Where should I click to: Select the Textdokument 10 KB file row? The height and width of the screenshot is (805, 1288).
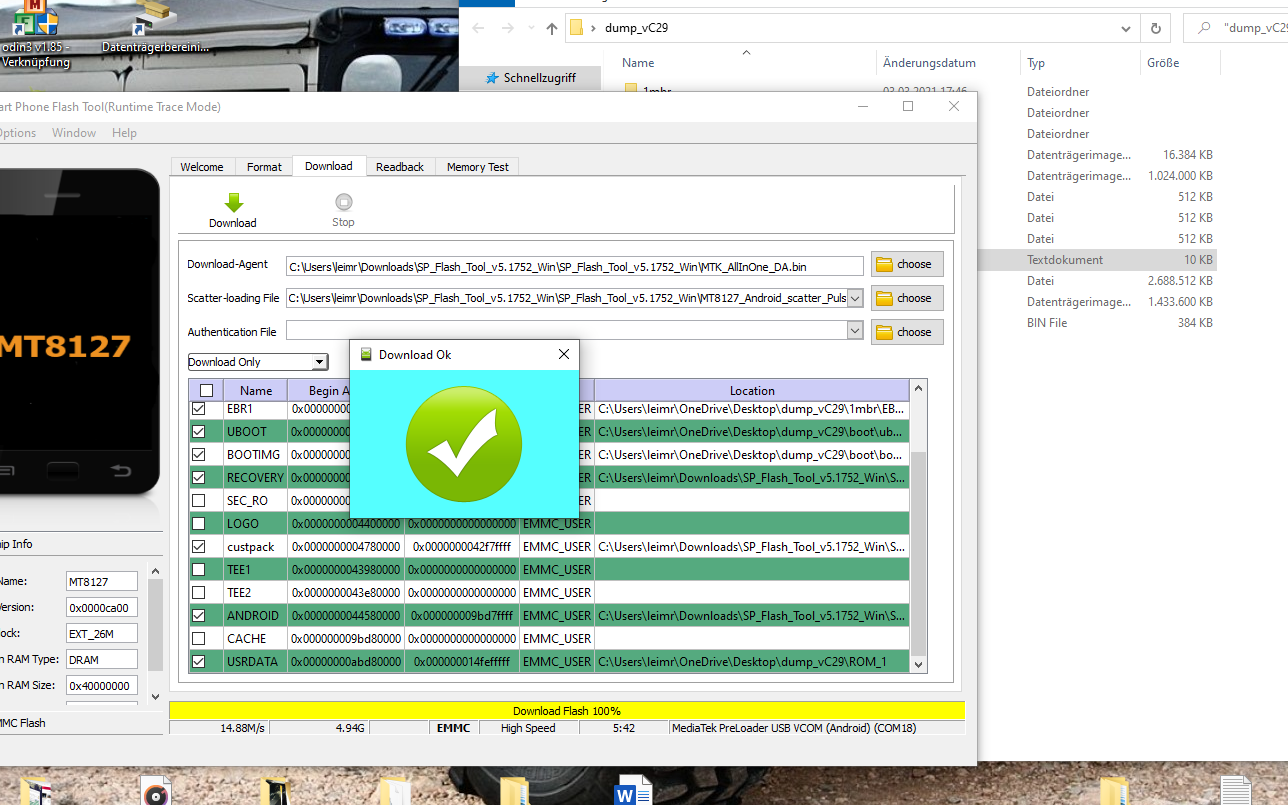1097,260
